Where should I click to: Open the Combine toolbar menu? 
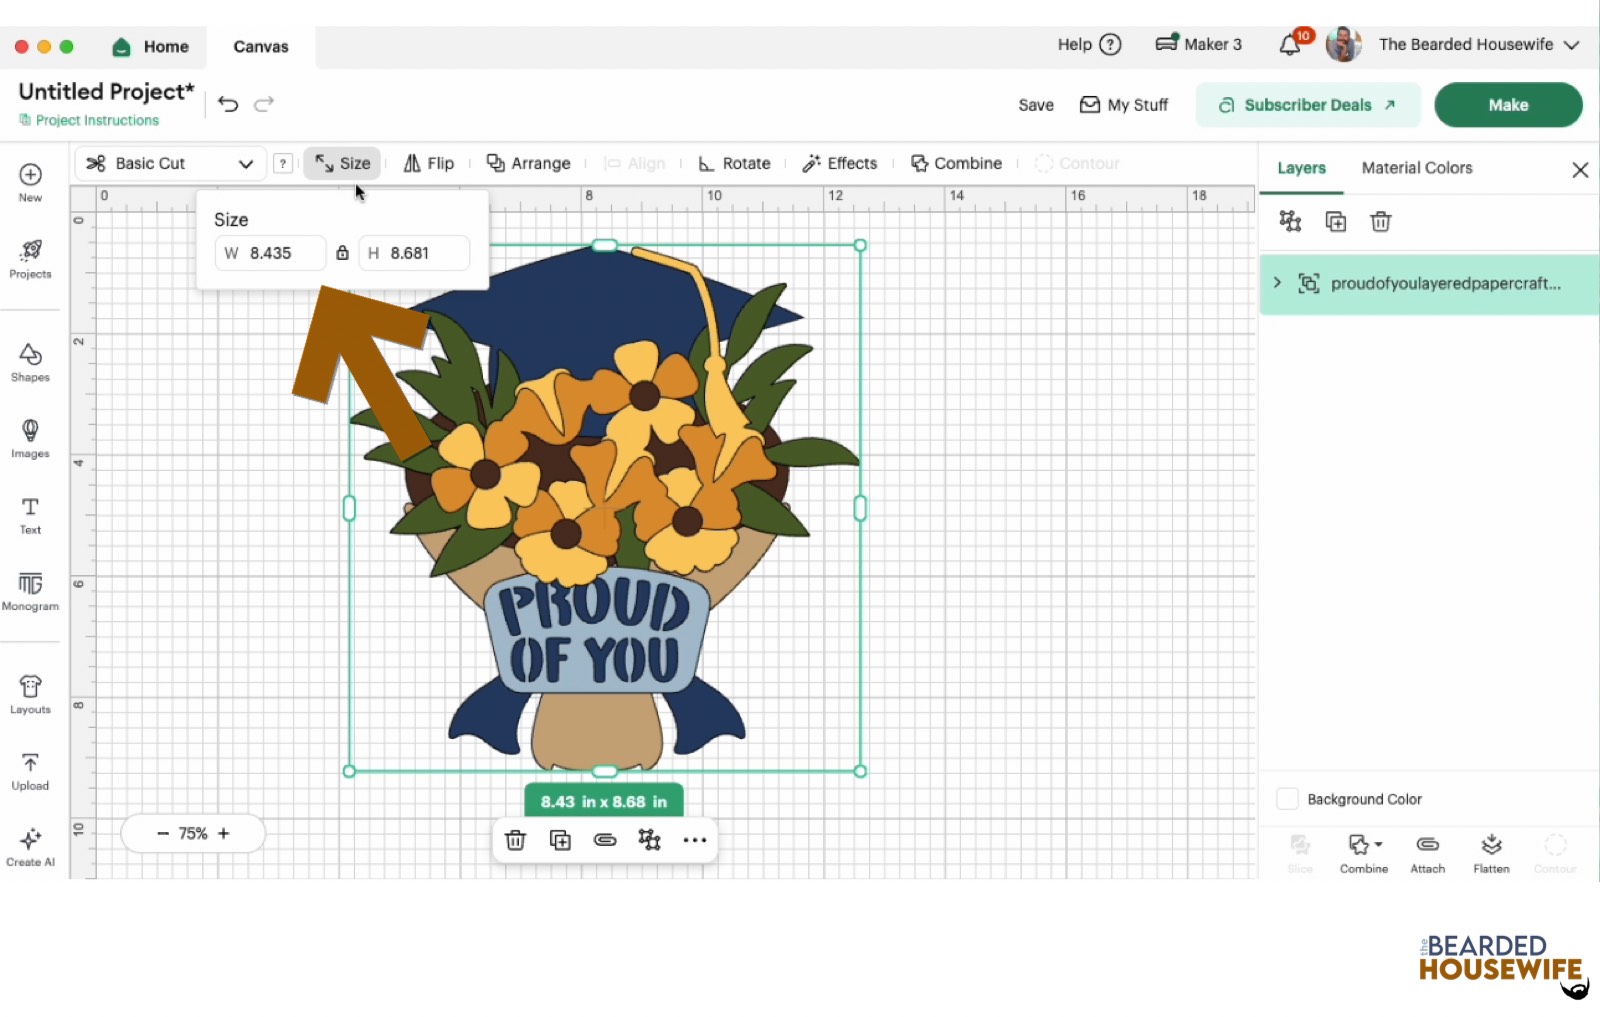coord(956,163)
